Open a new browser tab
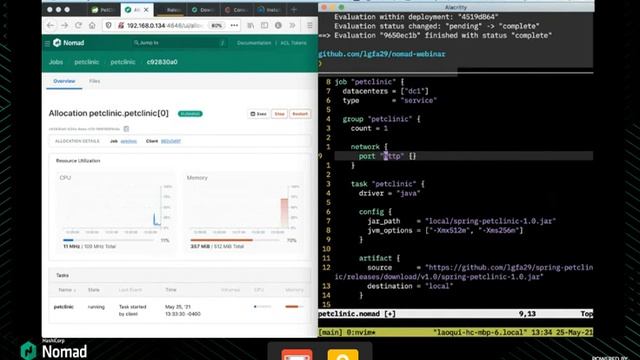The width and height of the screenshot is (640, 360). [293, 10]
